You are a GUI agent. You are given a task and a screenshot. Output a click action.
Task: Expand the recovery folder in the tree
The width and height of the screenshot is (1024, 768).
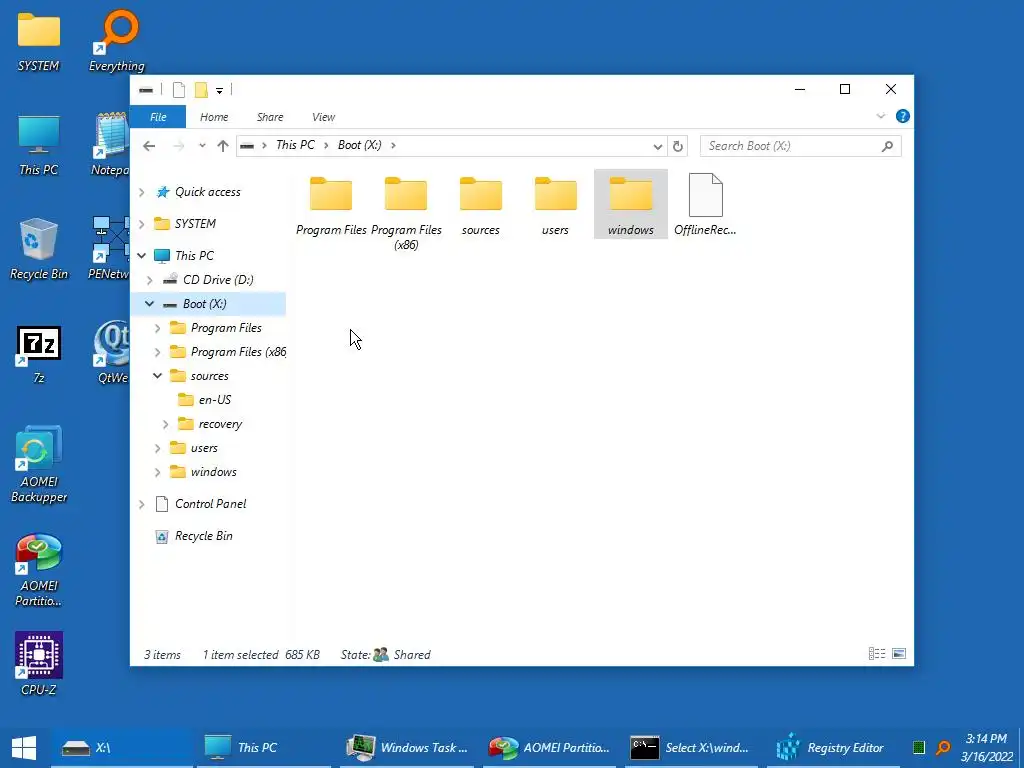(165, 424)
